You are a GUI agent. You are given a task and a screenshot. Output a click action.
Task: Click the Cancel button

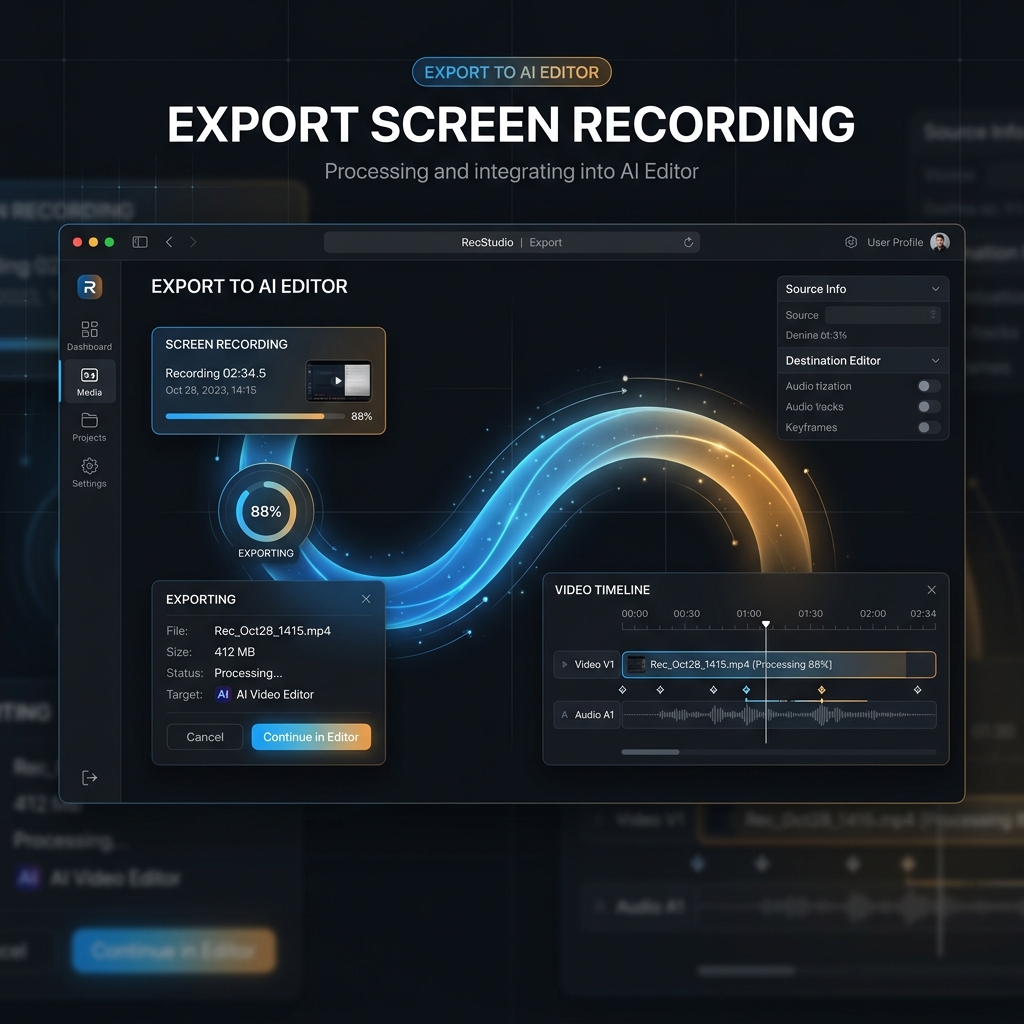tap(205, 737)
